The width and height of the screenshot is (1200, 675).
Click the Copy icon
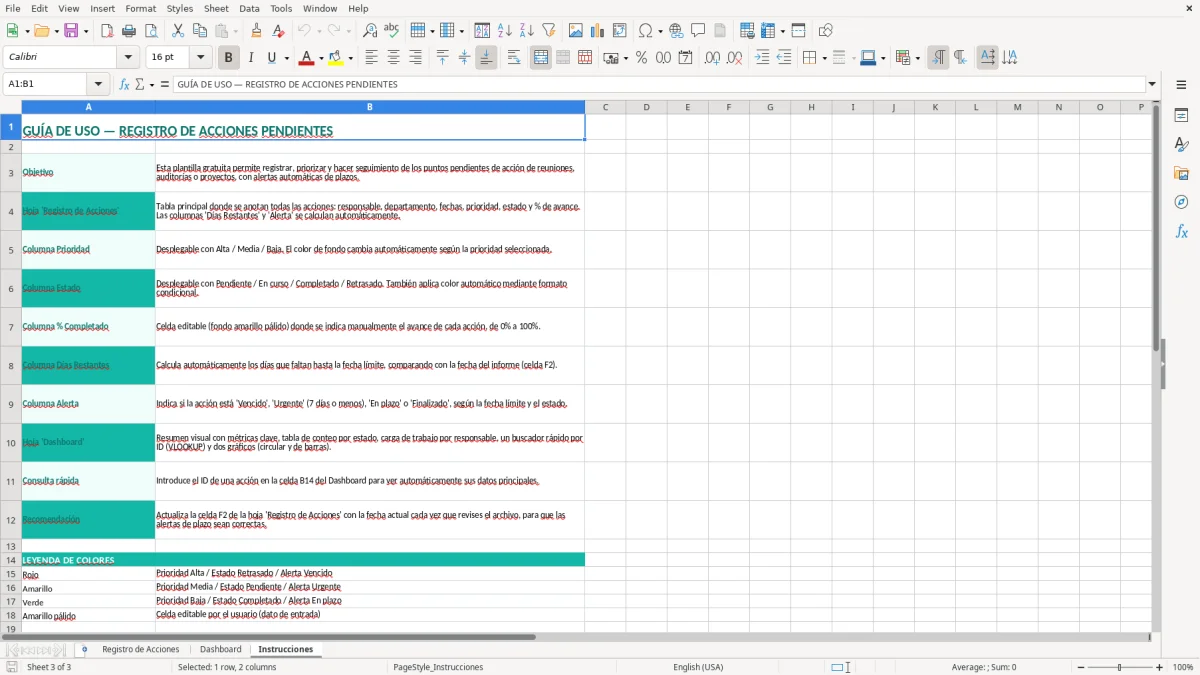click(199, 31)
